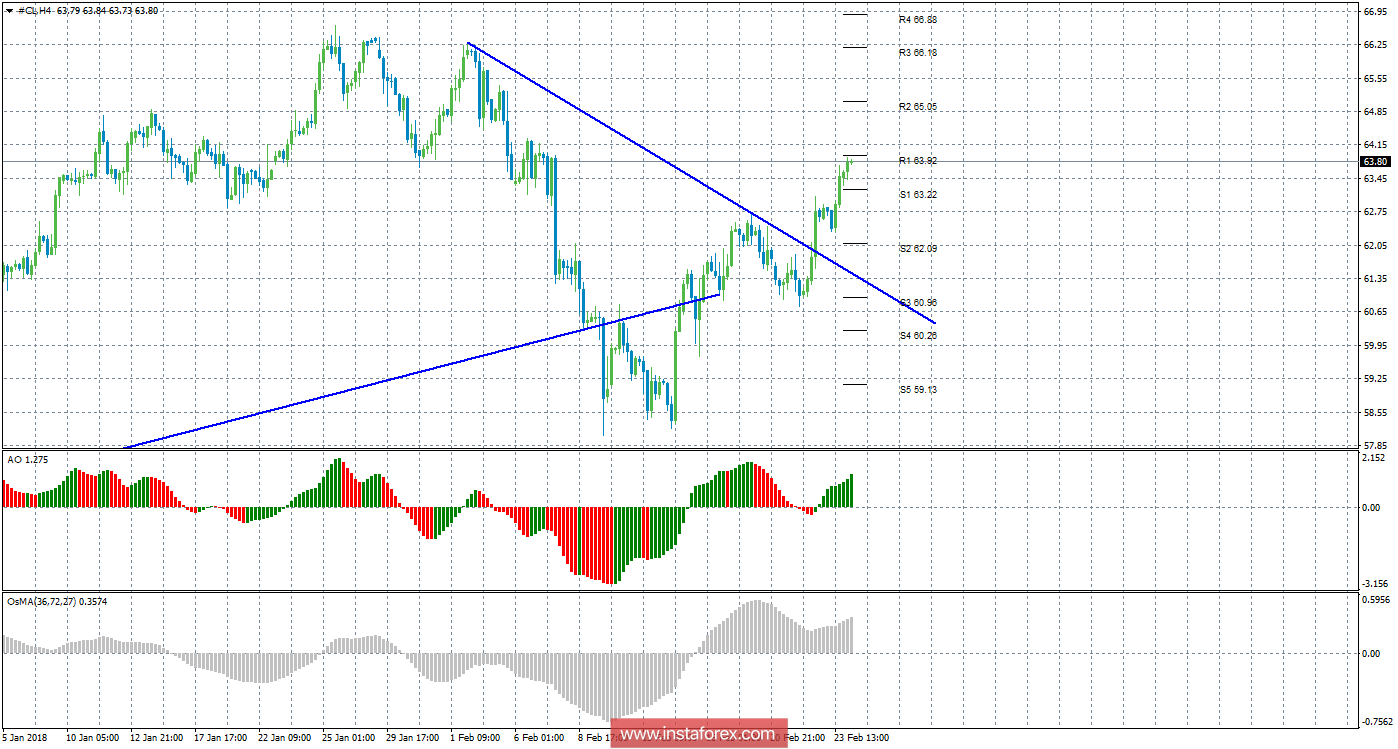Viewport: 1398px width, 749px height.
Task: Click the 17 Jan 17:00 time label
Action: click(x=220, y=738)
